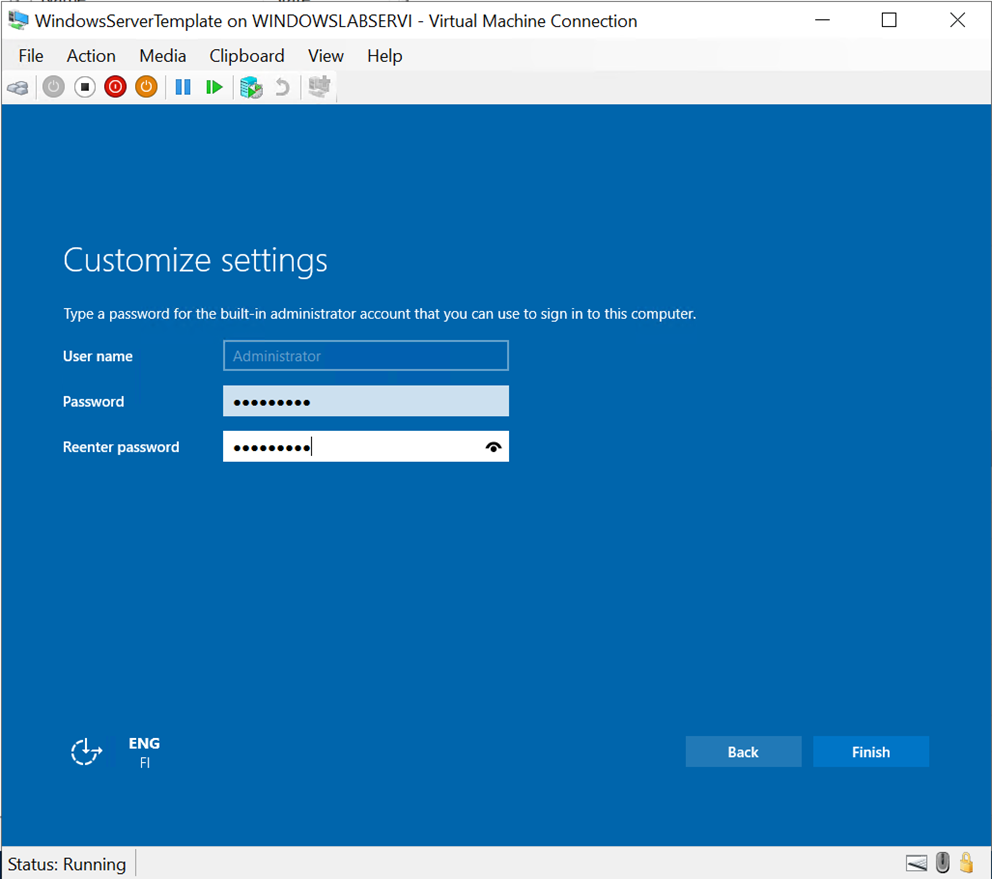Click into the Password field
The height and width of the screenshot is (879, 992).
coord(365,402)
